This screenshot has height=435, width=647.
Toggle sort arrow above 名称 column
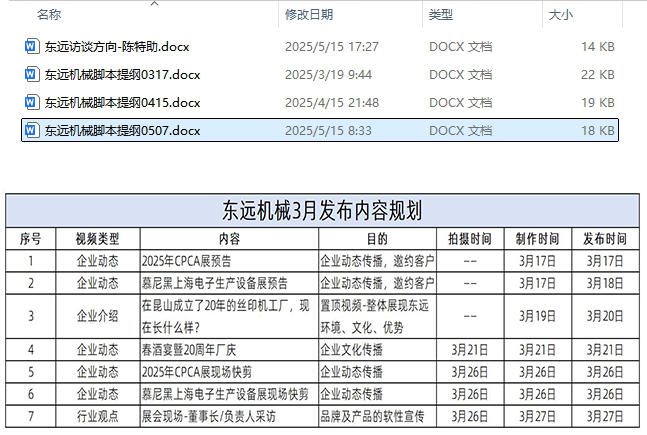pyautogui.click(x=155, y=4)
